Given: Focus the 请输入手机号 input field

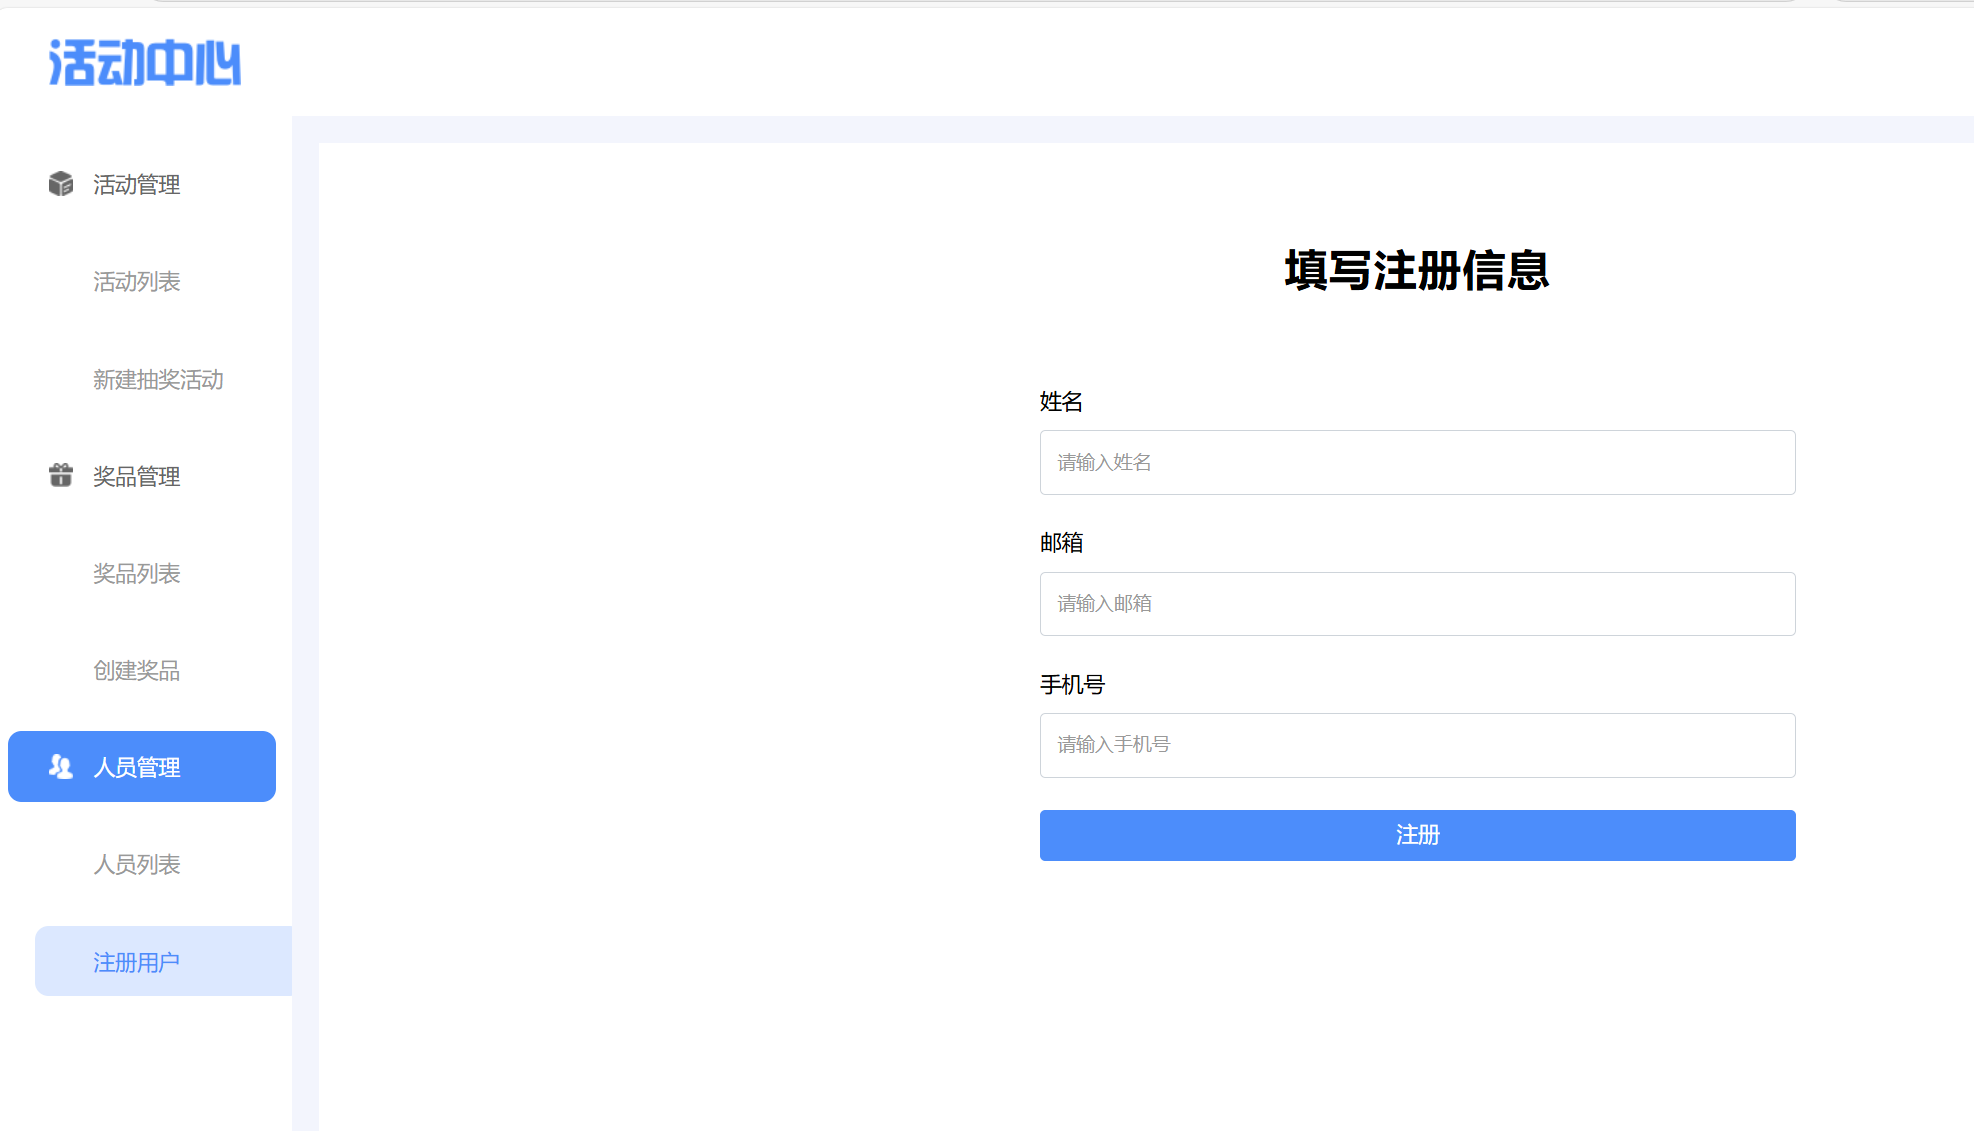Looking at the screenshot, I should (x=1417, y=745).
